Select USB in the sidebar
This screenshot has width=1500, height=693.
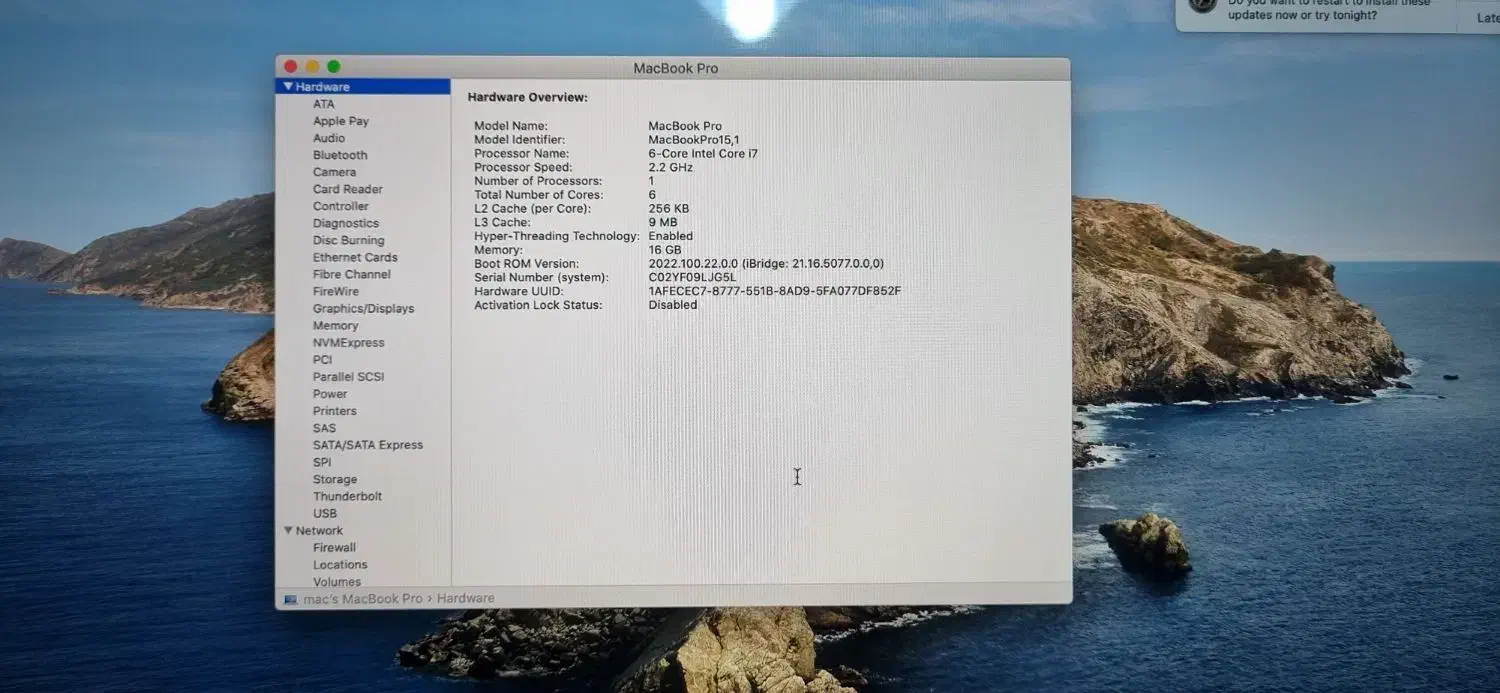point(325,513)
